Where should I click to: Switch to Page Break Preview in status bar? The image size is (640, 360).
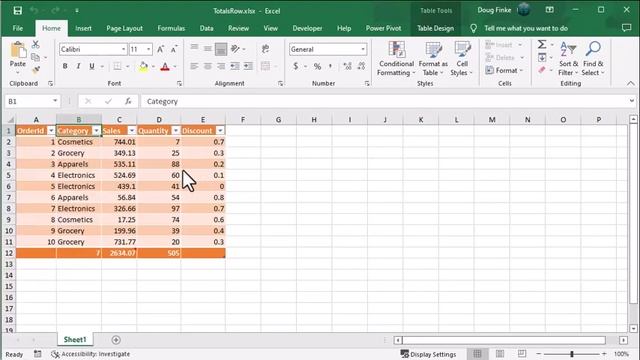(x=522, y=353)
